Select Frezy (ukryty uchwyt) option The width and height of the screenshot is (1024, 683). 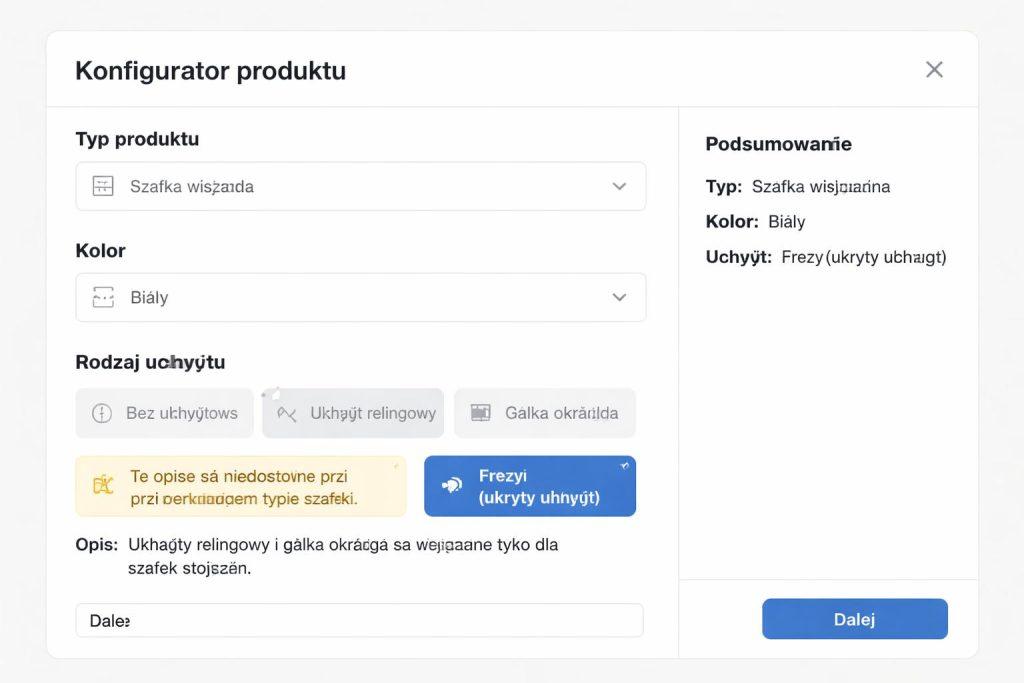click(x=530, y=486)
